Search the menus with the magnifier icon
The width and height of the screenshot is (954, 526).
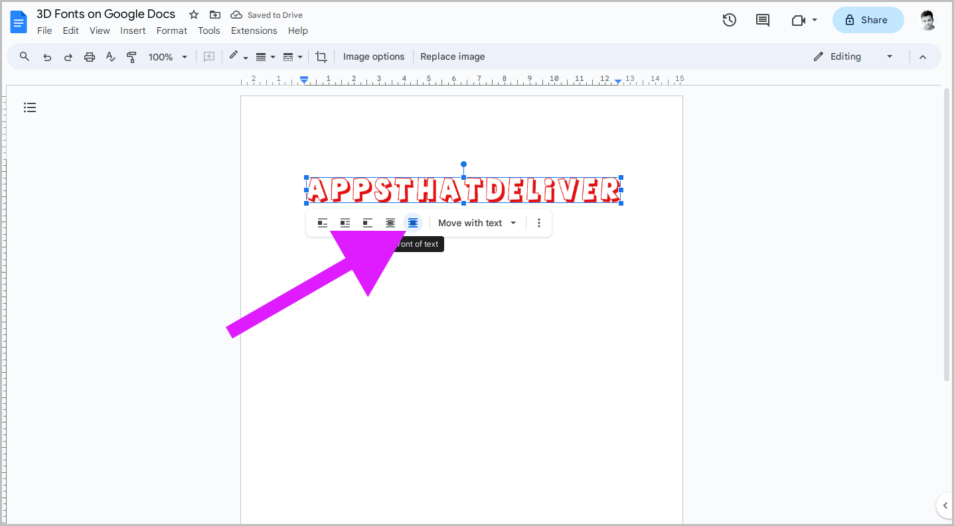(24, 57)
